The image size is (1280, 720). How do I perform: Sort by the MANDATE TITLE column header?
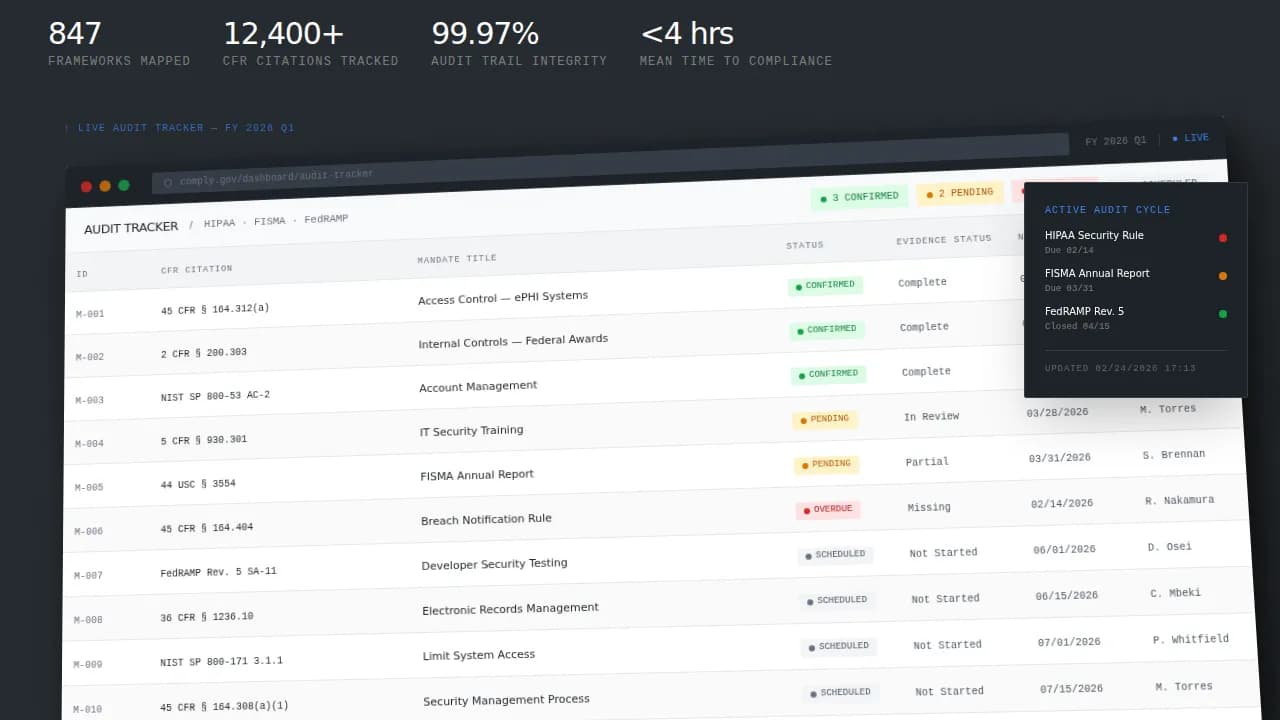pyautogui.click(x=457, y=259)
